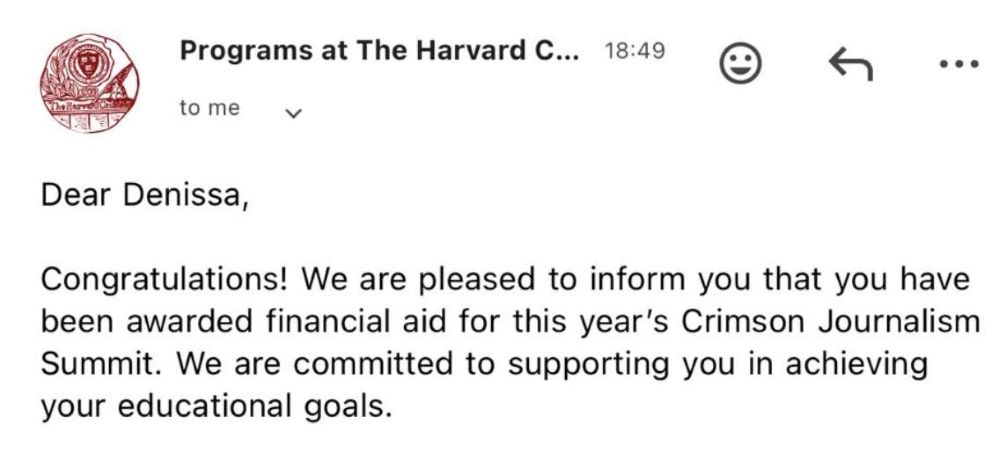Open the three-dot more options menu
Viewport: 1000px width, 461px height.
pos(959,66)
